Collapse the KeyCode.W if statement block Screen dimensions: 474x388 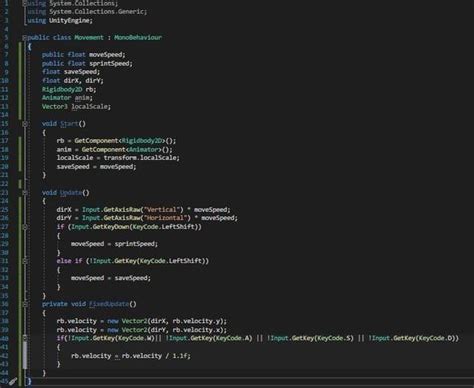click(x=25, y=338)
